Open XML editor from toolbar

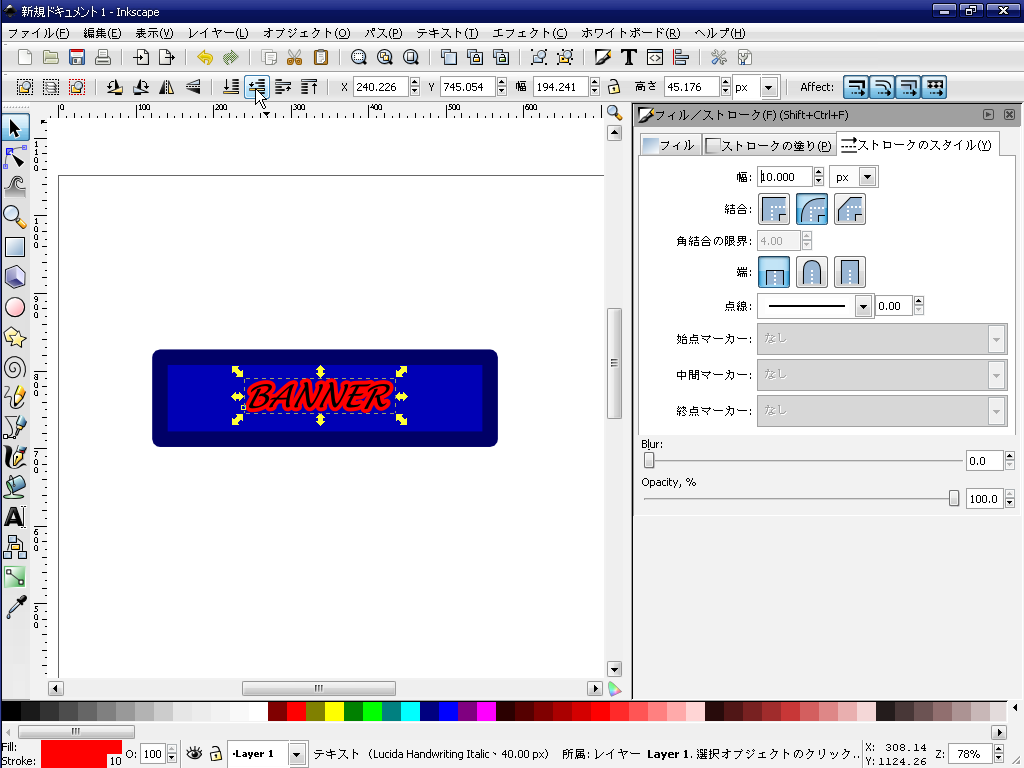[x=655, y=57]
